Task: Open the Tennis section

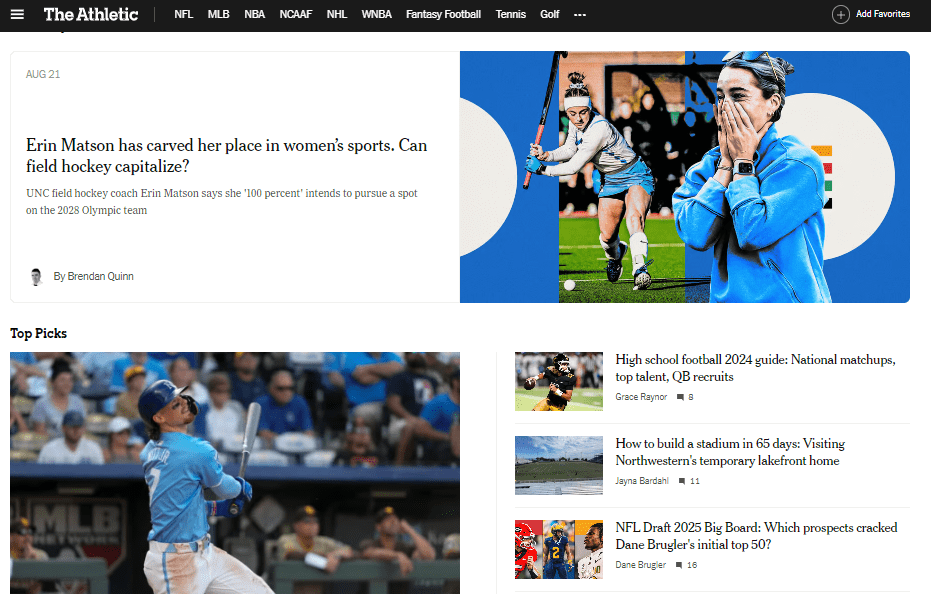Action: 511,14
